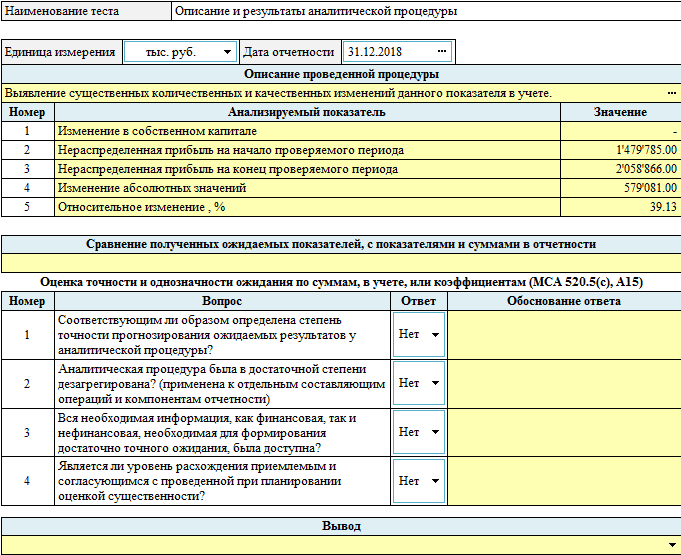Click value 39.13

663,207
